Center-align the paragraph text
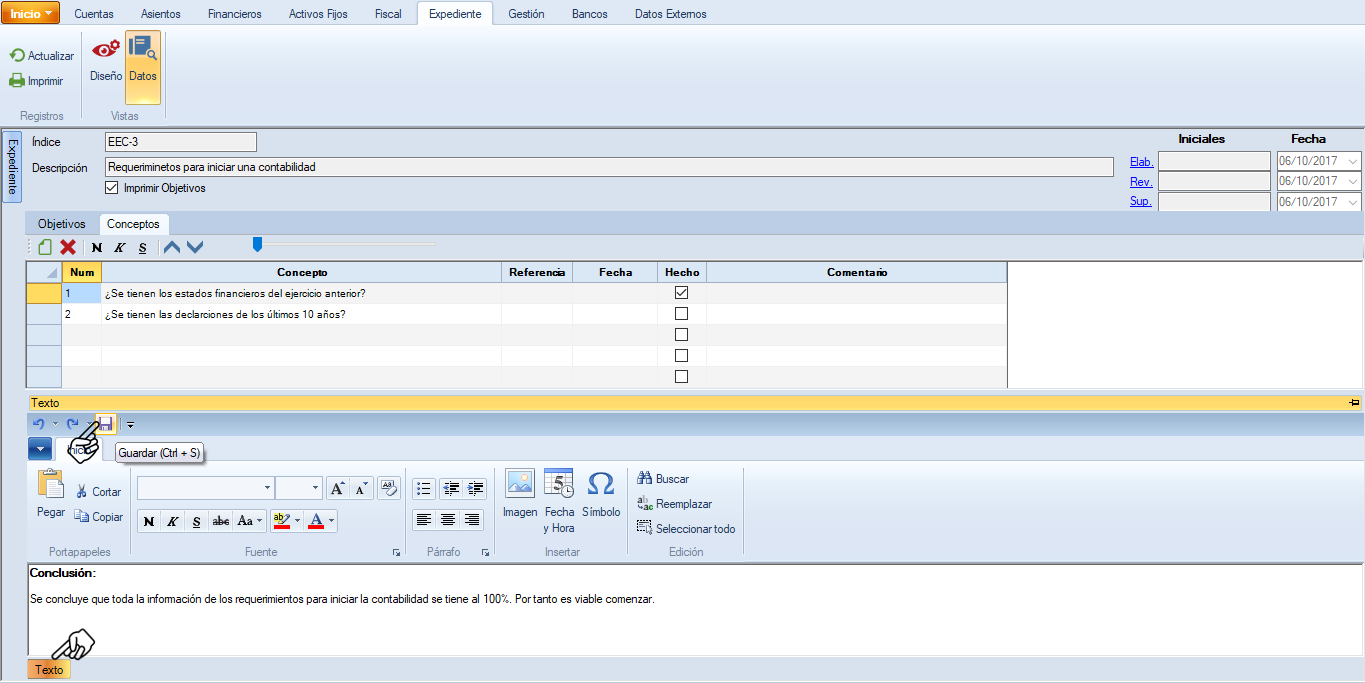The height and width of the screenshot is (683, 1365). (448, 520)
